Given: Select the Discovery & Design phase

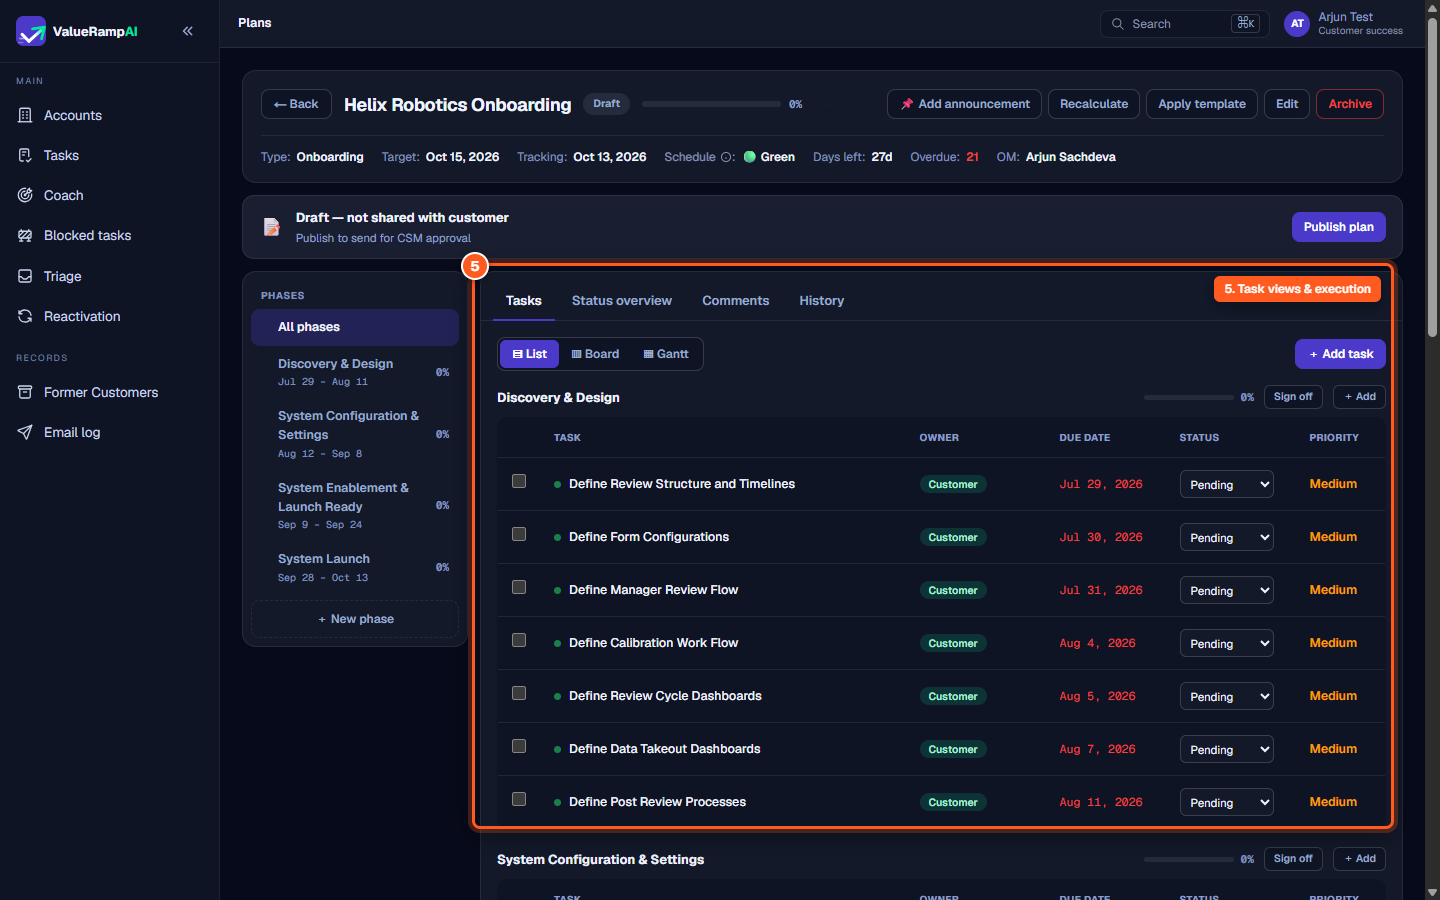Looking at the screenshot, I should pos(355,372).
